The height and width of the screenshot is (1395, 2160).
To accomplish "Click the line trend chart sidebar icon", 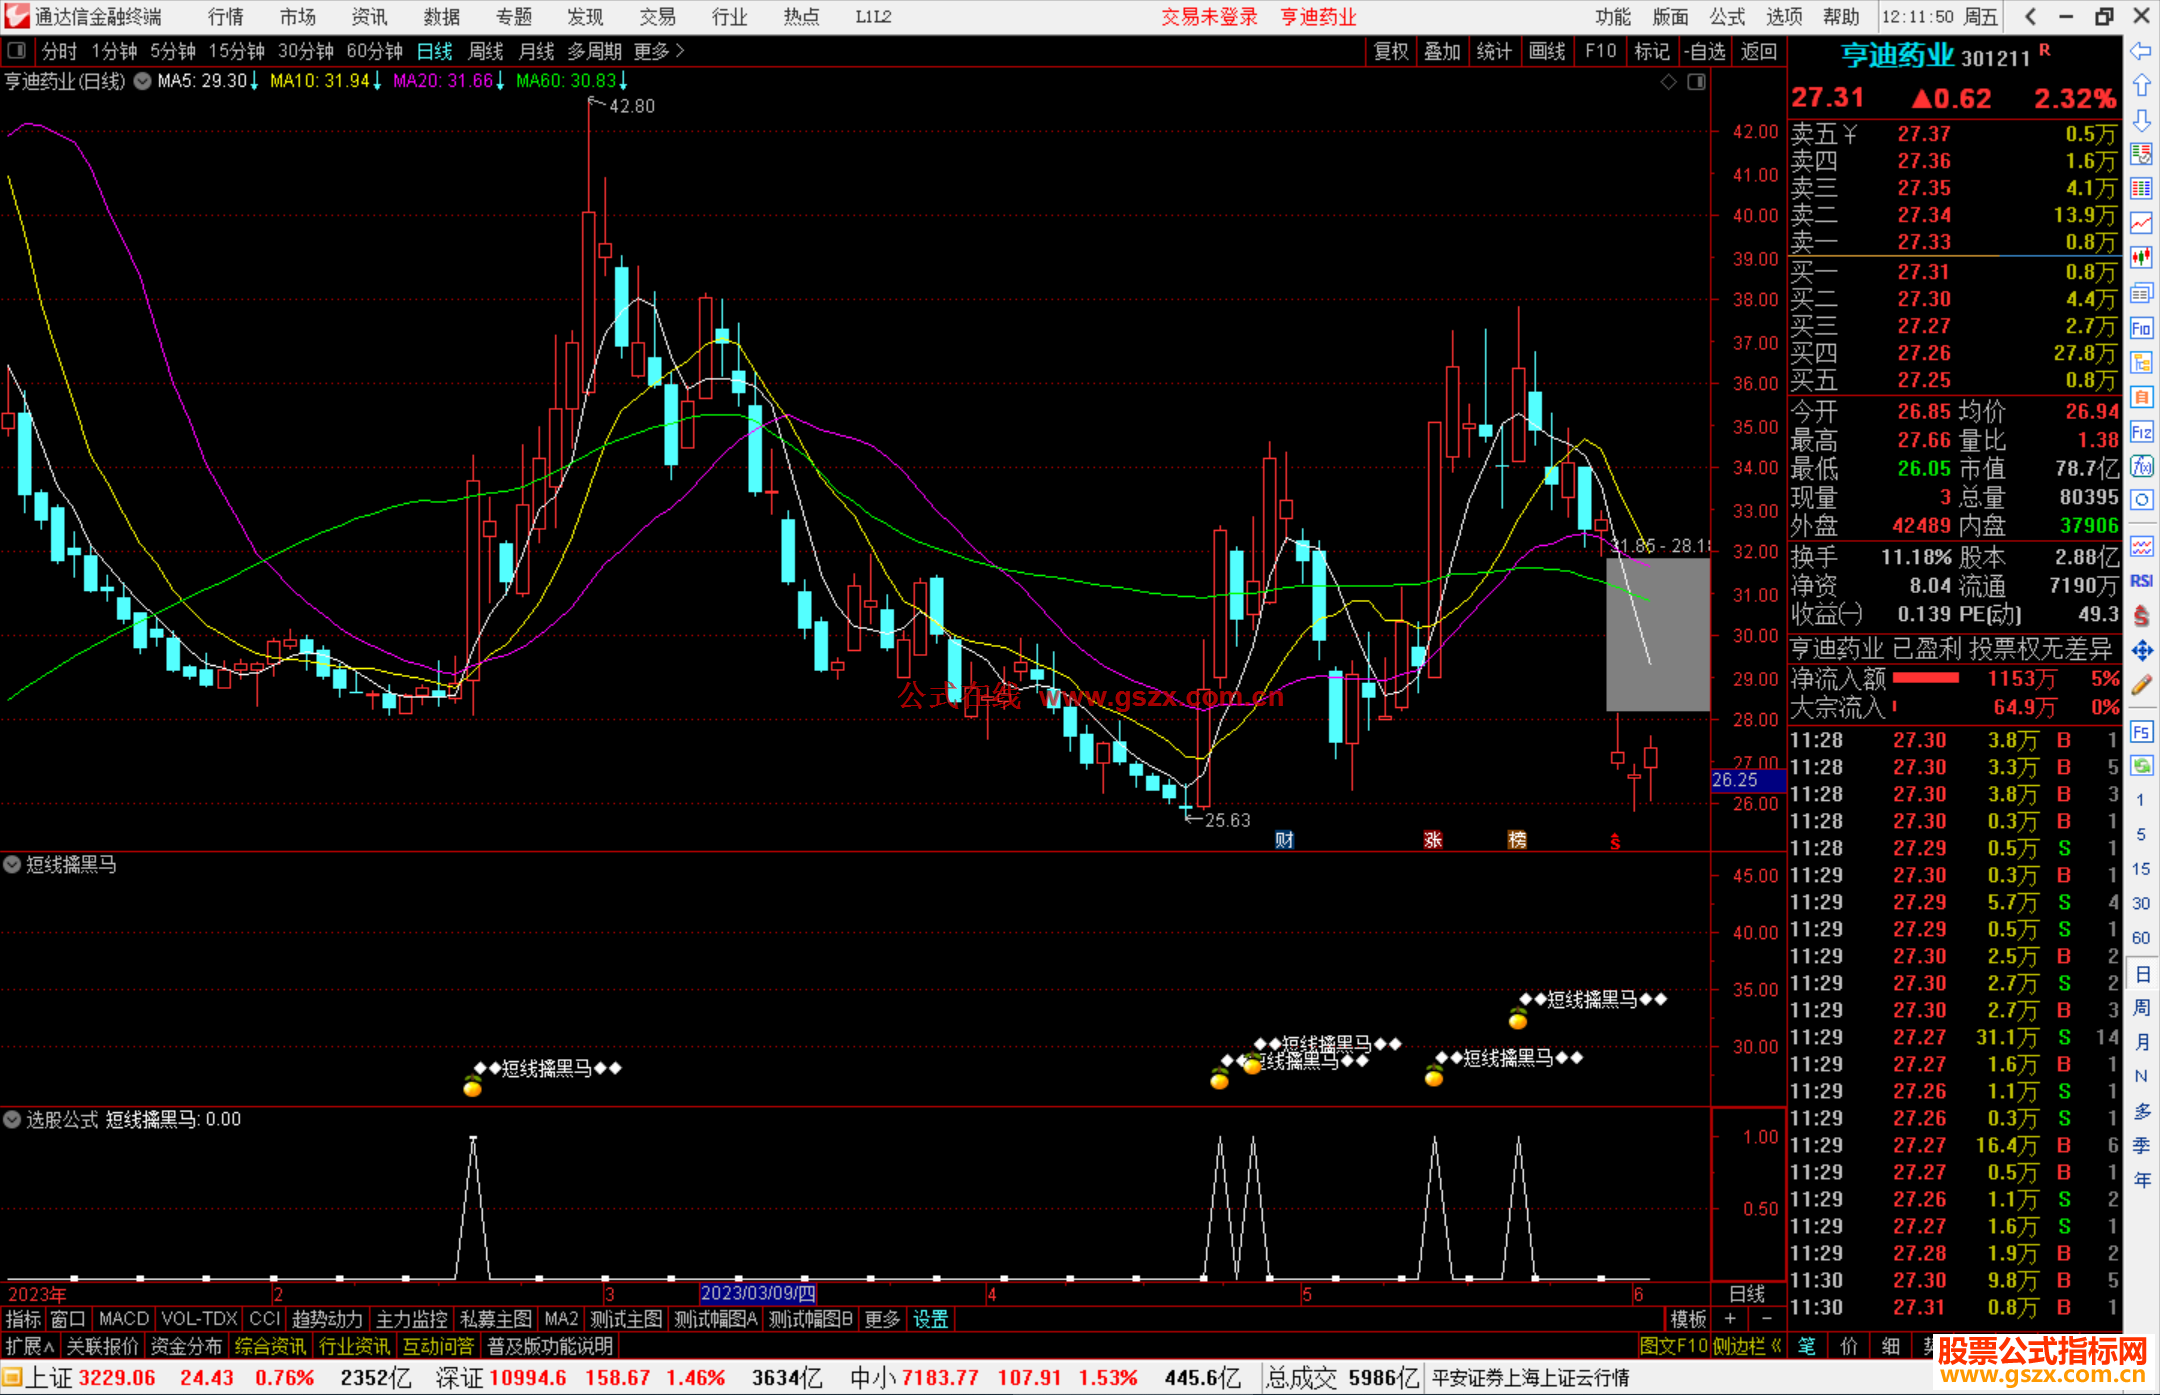I will click(2141, 223).
